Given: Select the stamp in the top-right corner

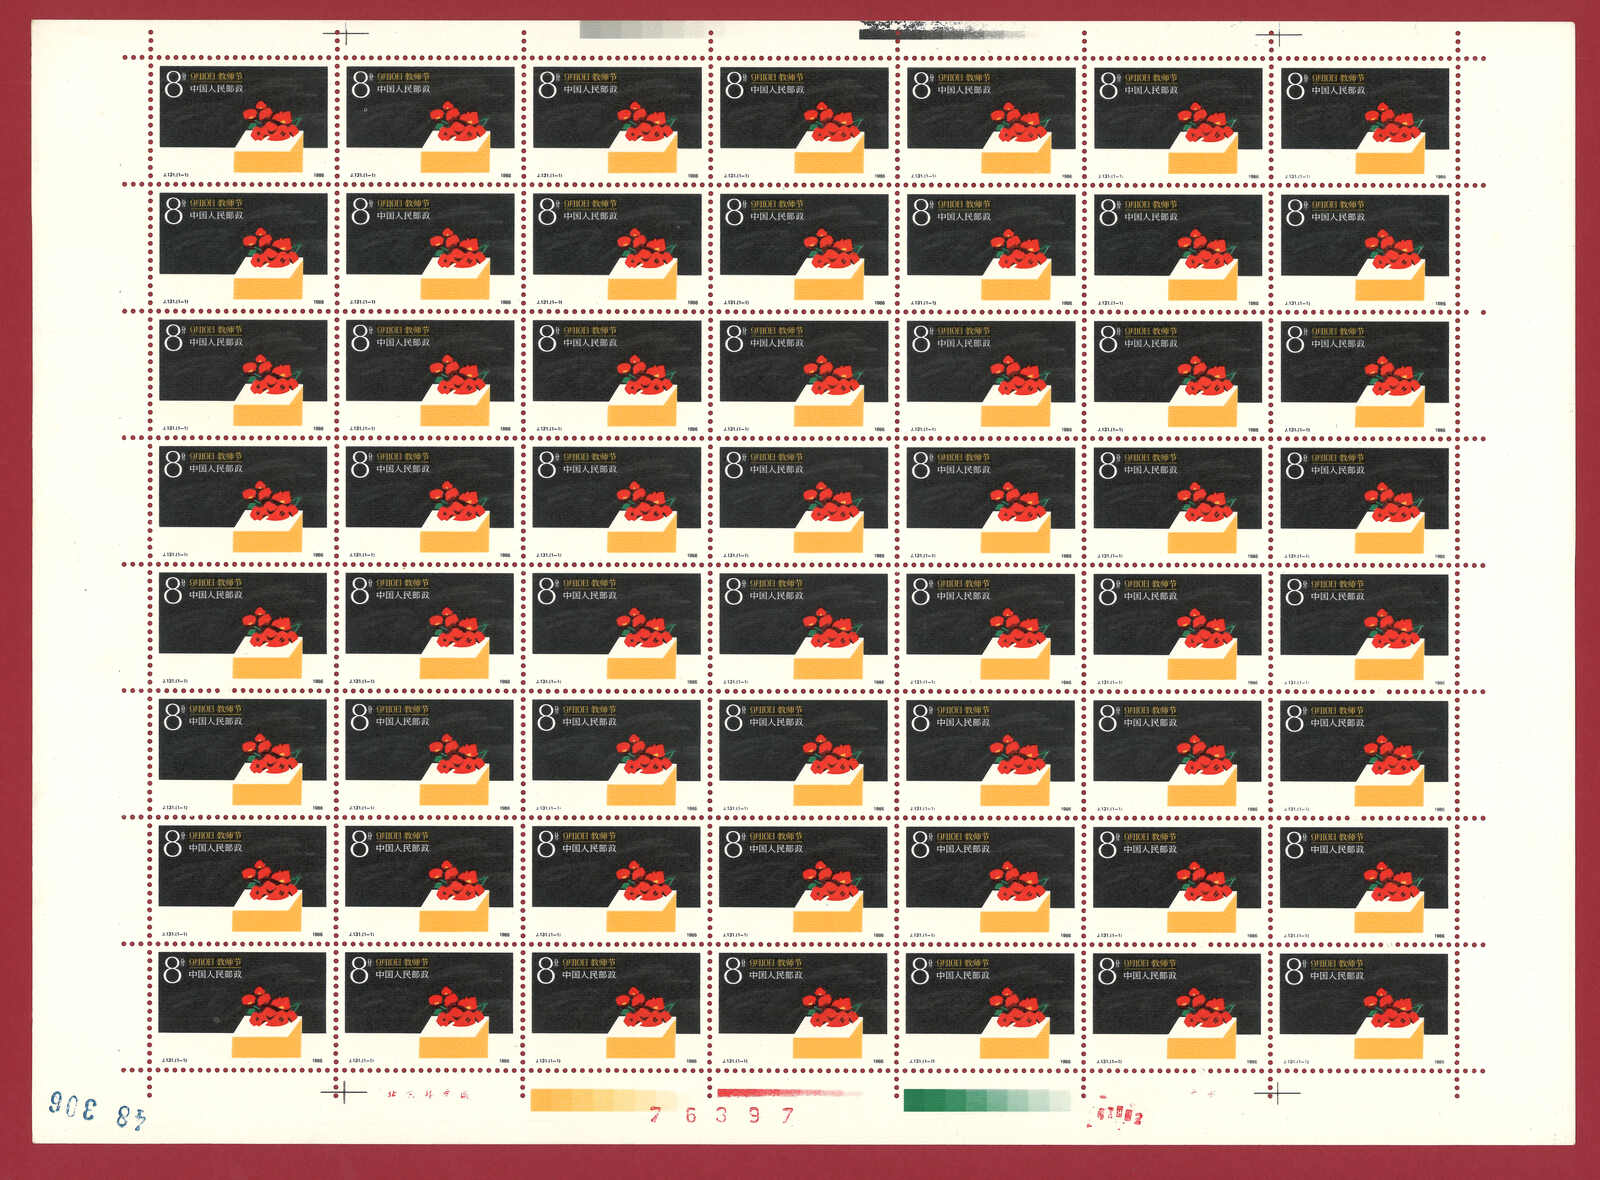Looking at the screenshot, I should point(1365,124).
